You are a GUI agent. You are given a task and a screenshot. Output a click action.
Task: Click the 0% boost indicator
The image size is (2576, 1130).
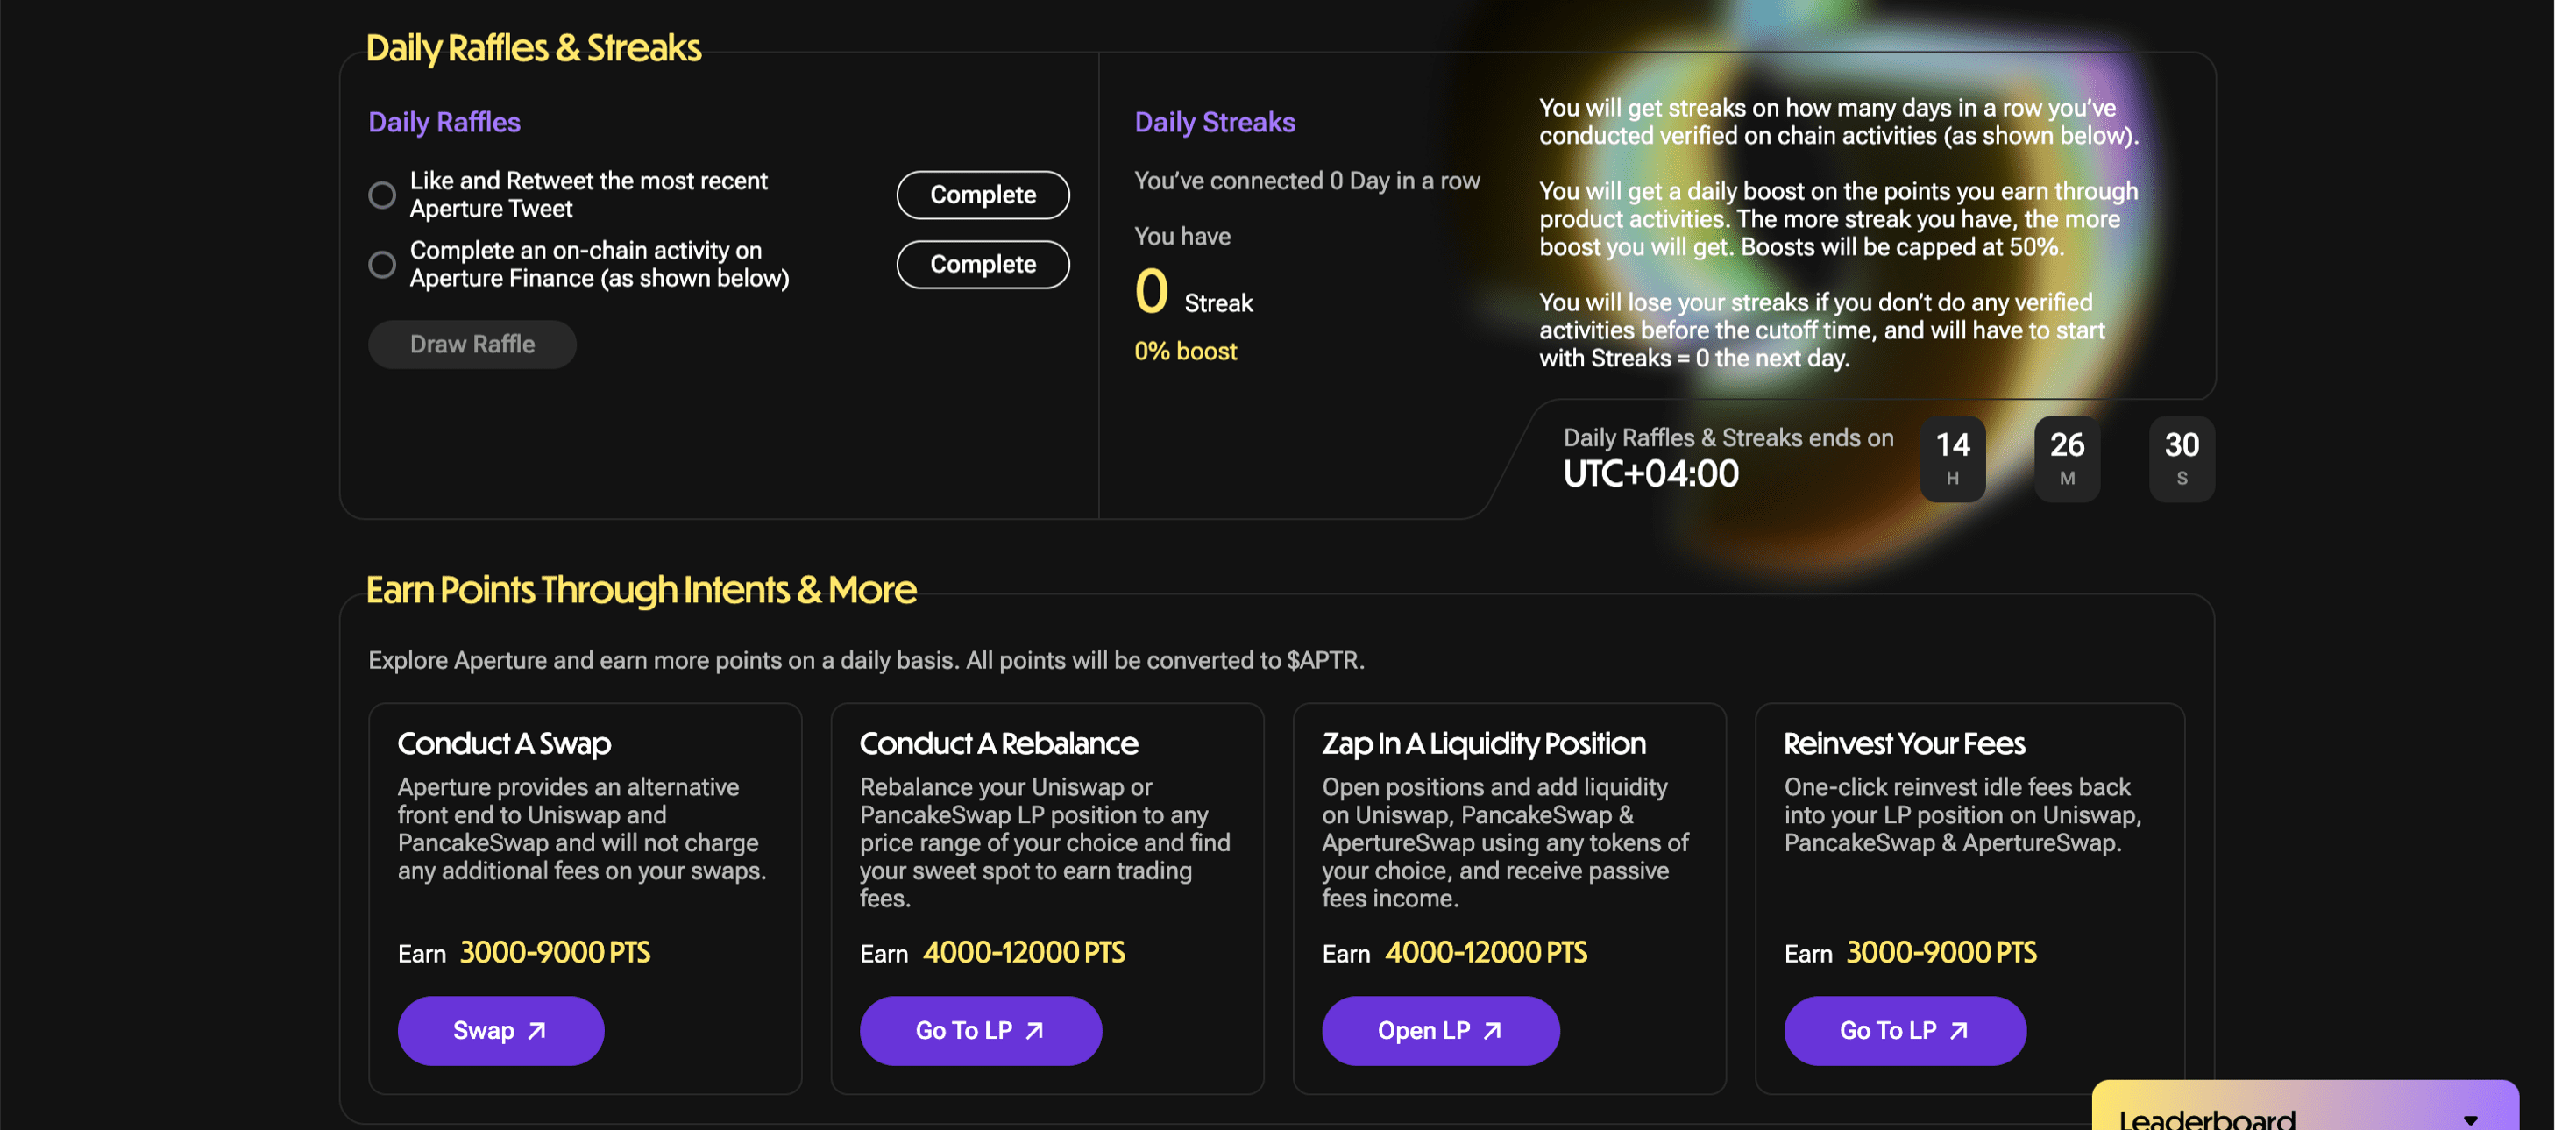click(1185, 351)
